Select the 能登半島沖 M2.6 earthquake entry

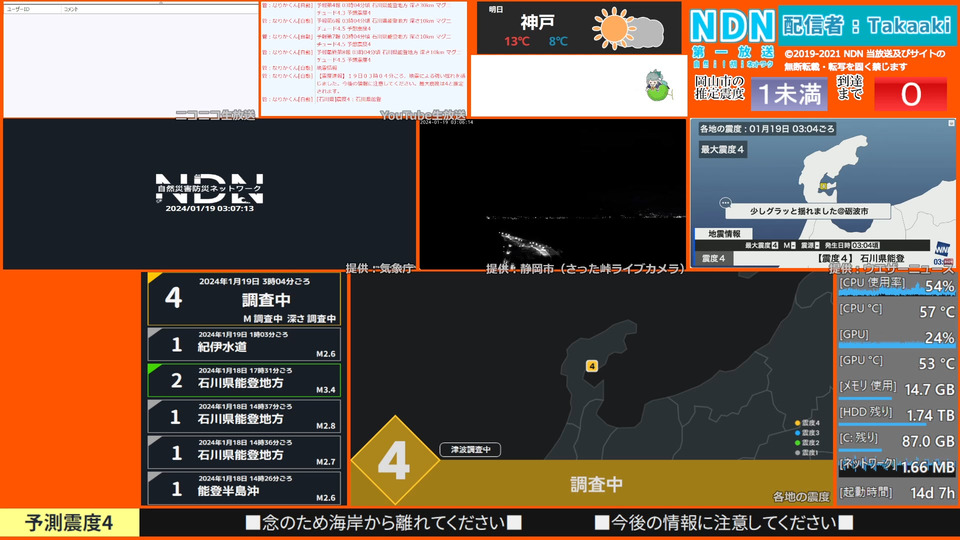244,488
